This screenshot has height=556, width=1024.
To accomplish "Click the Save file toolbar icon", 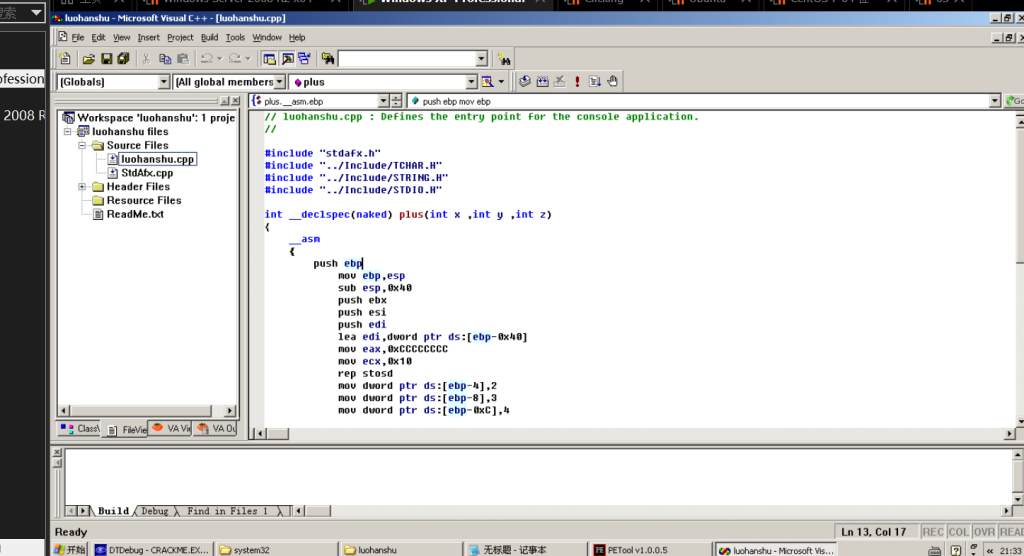I will (106, 60).
